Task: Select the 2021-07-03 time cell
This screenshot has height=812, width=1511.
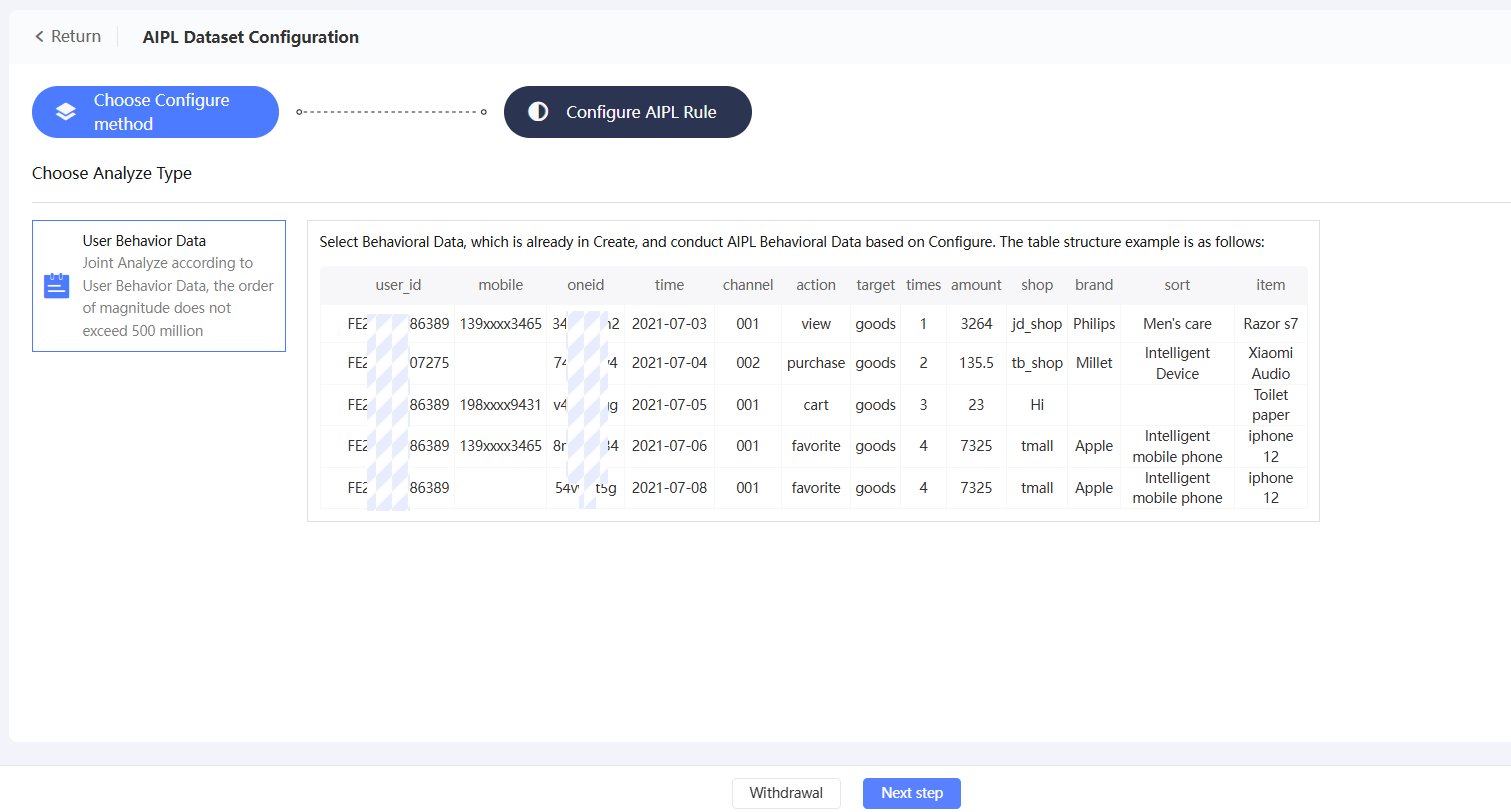Action: coord(669,324)
